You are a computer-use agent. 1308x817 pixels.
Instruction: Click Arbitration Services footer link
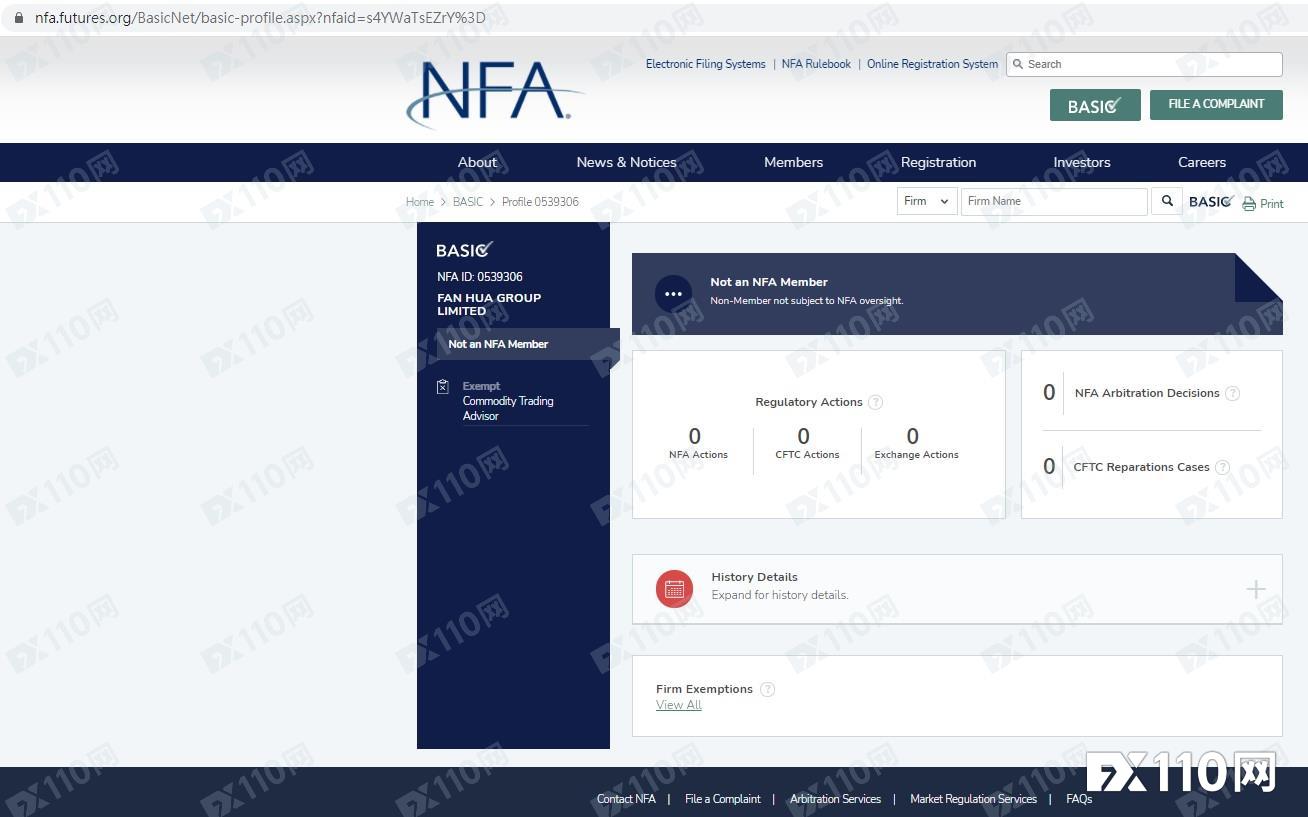[x=835, y=799]
